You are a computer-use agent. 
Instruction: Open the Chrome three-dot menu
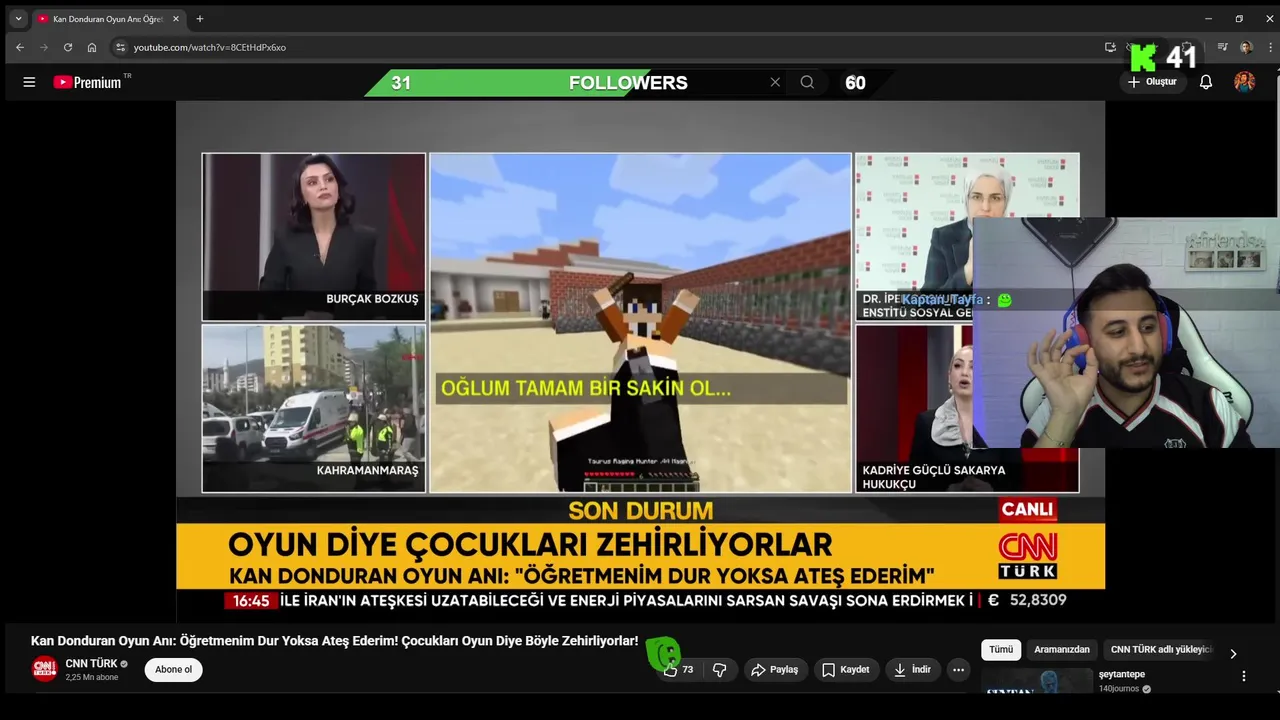[x=1268, y=47]
